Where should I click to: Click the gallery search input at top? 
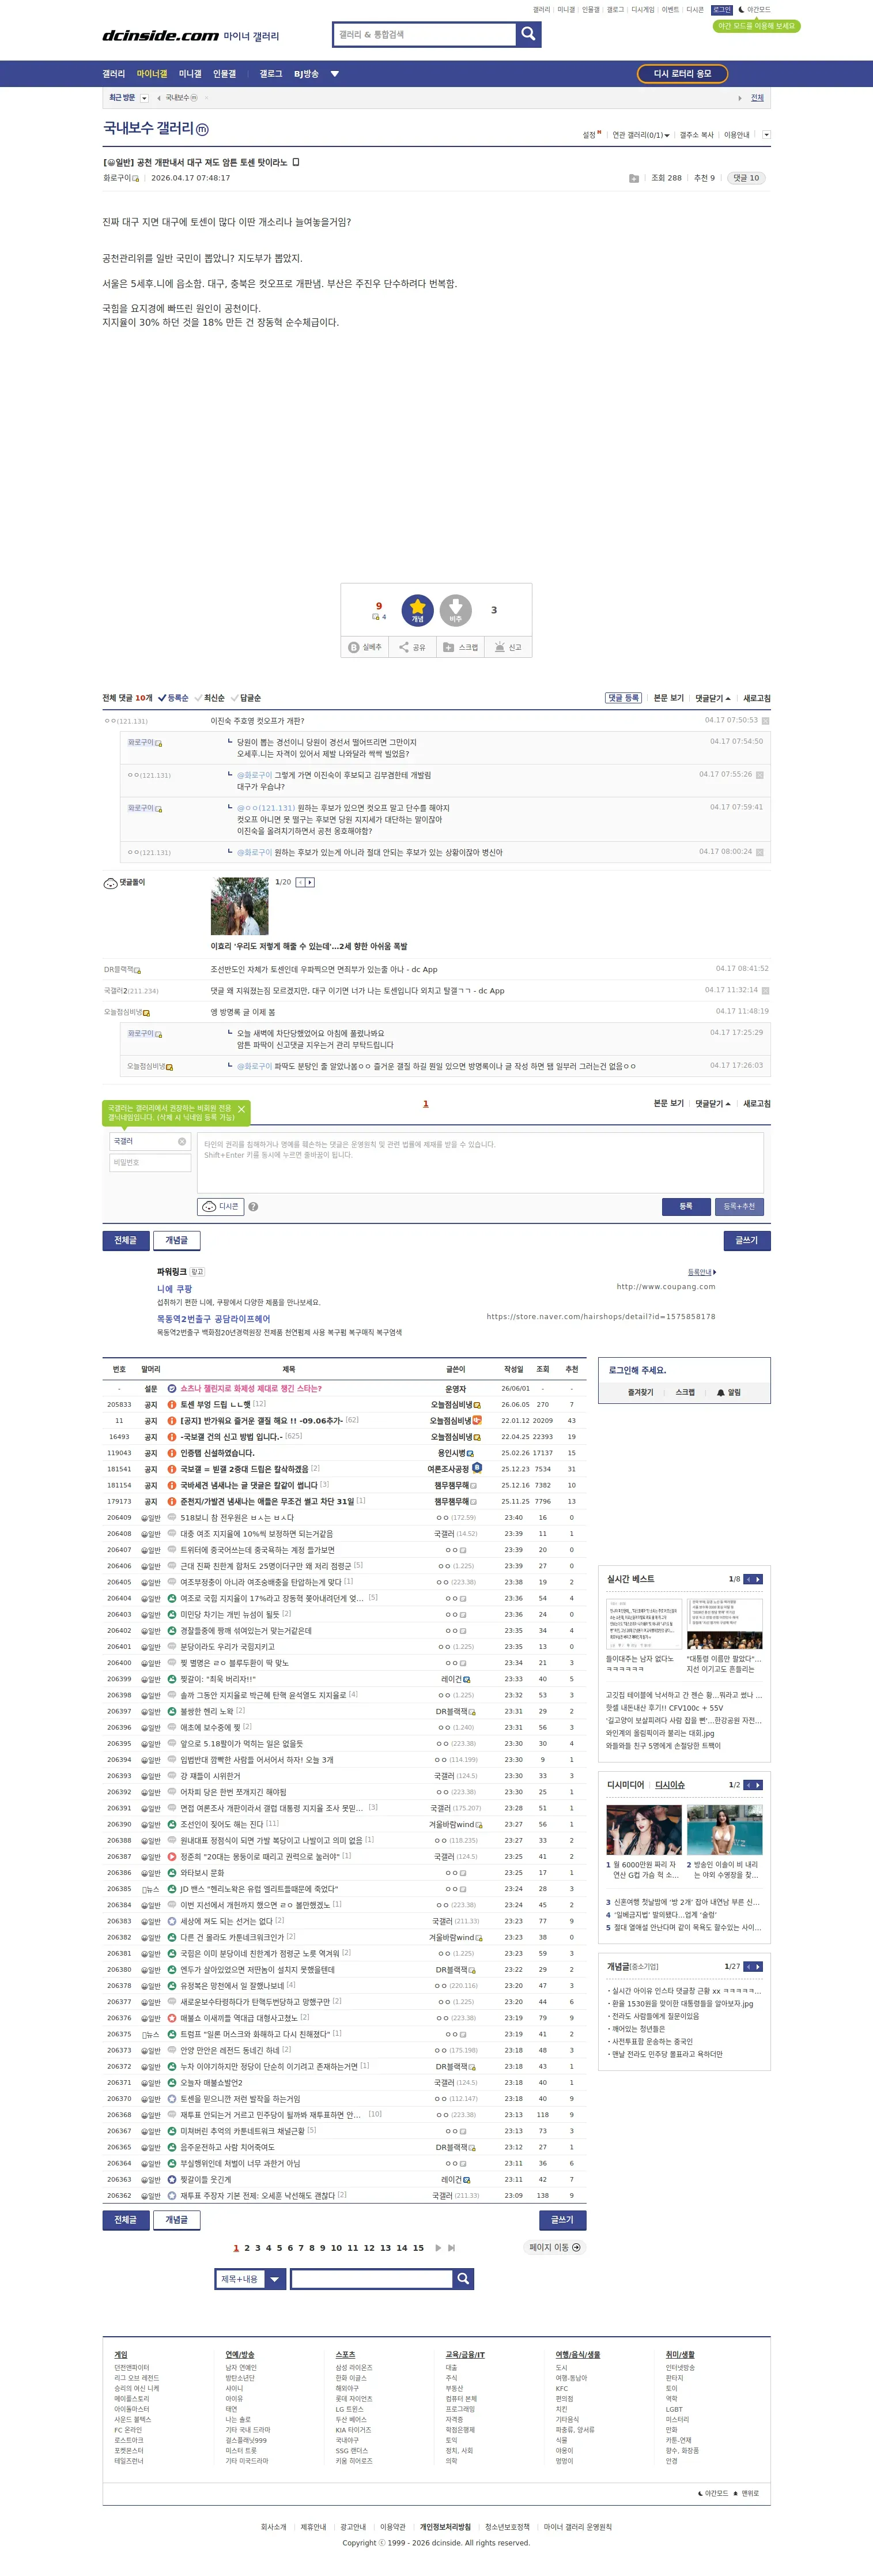(425, 34)
